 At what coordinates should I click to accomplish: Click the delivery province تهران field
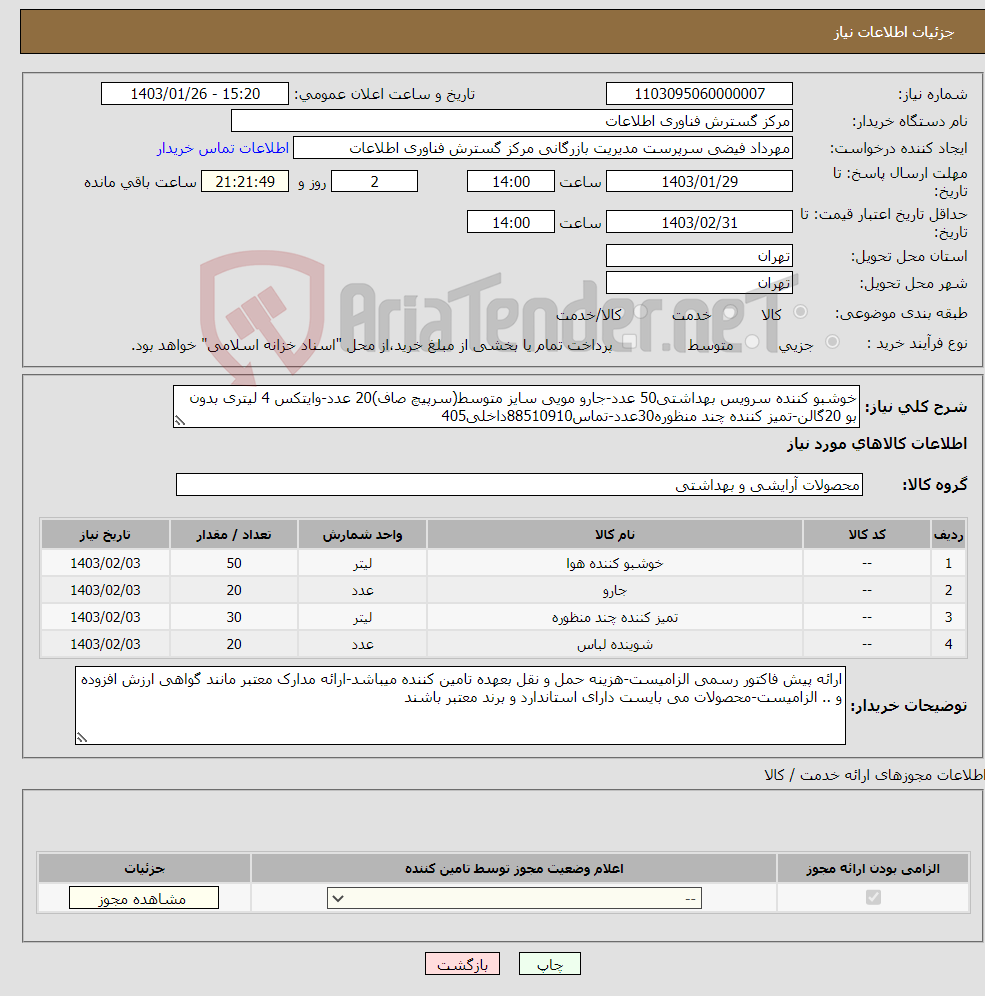699,255
